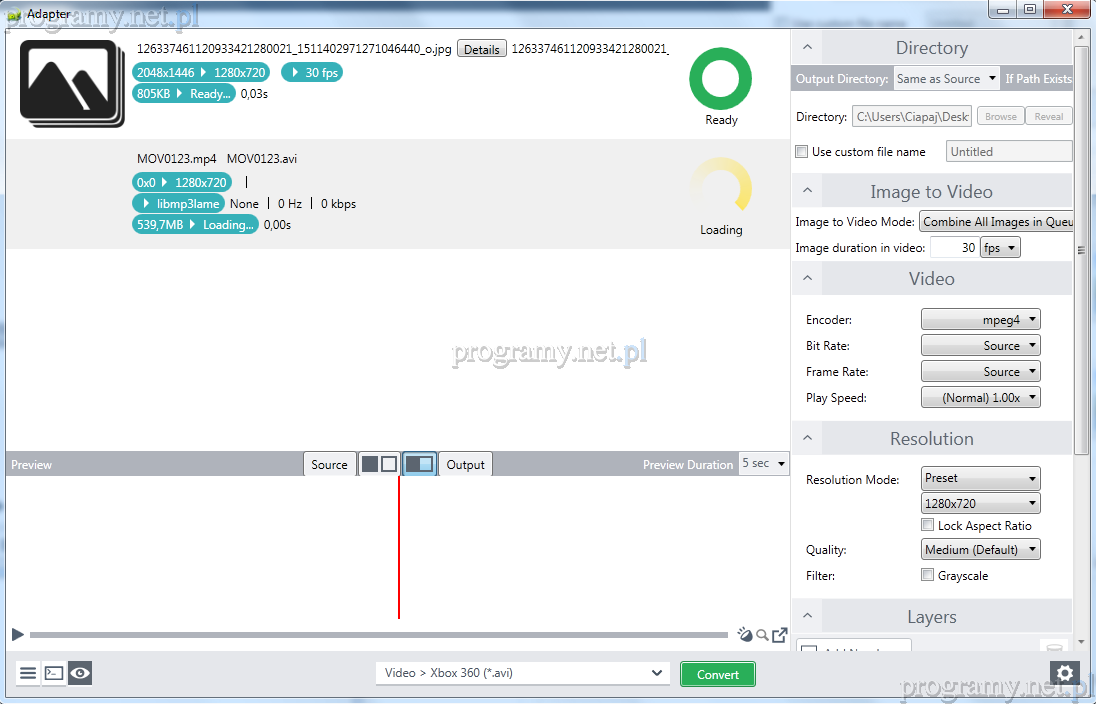Image resolution: width=1096 pixels, height=704 pixels.
Task: Open the settings gear icon
Action: [1064, 673]
